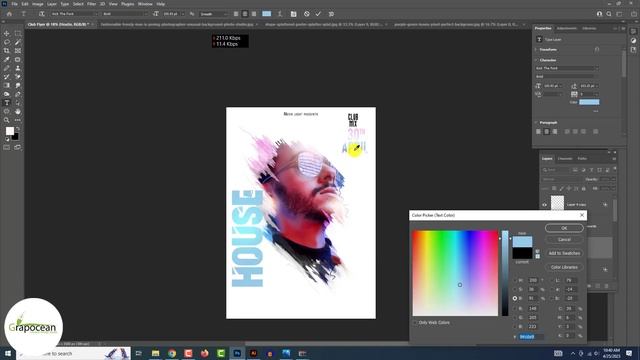Click the hue slider strip in Color Picker
The width and height of the screenshot is (640, 360).
click(x=505, y=273)
